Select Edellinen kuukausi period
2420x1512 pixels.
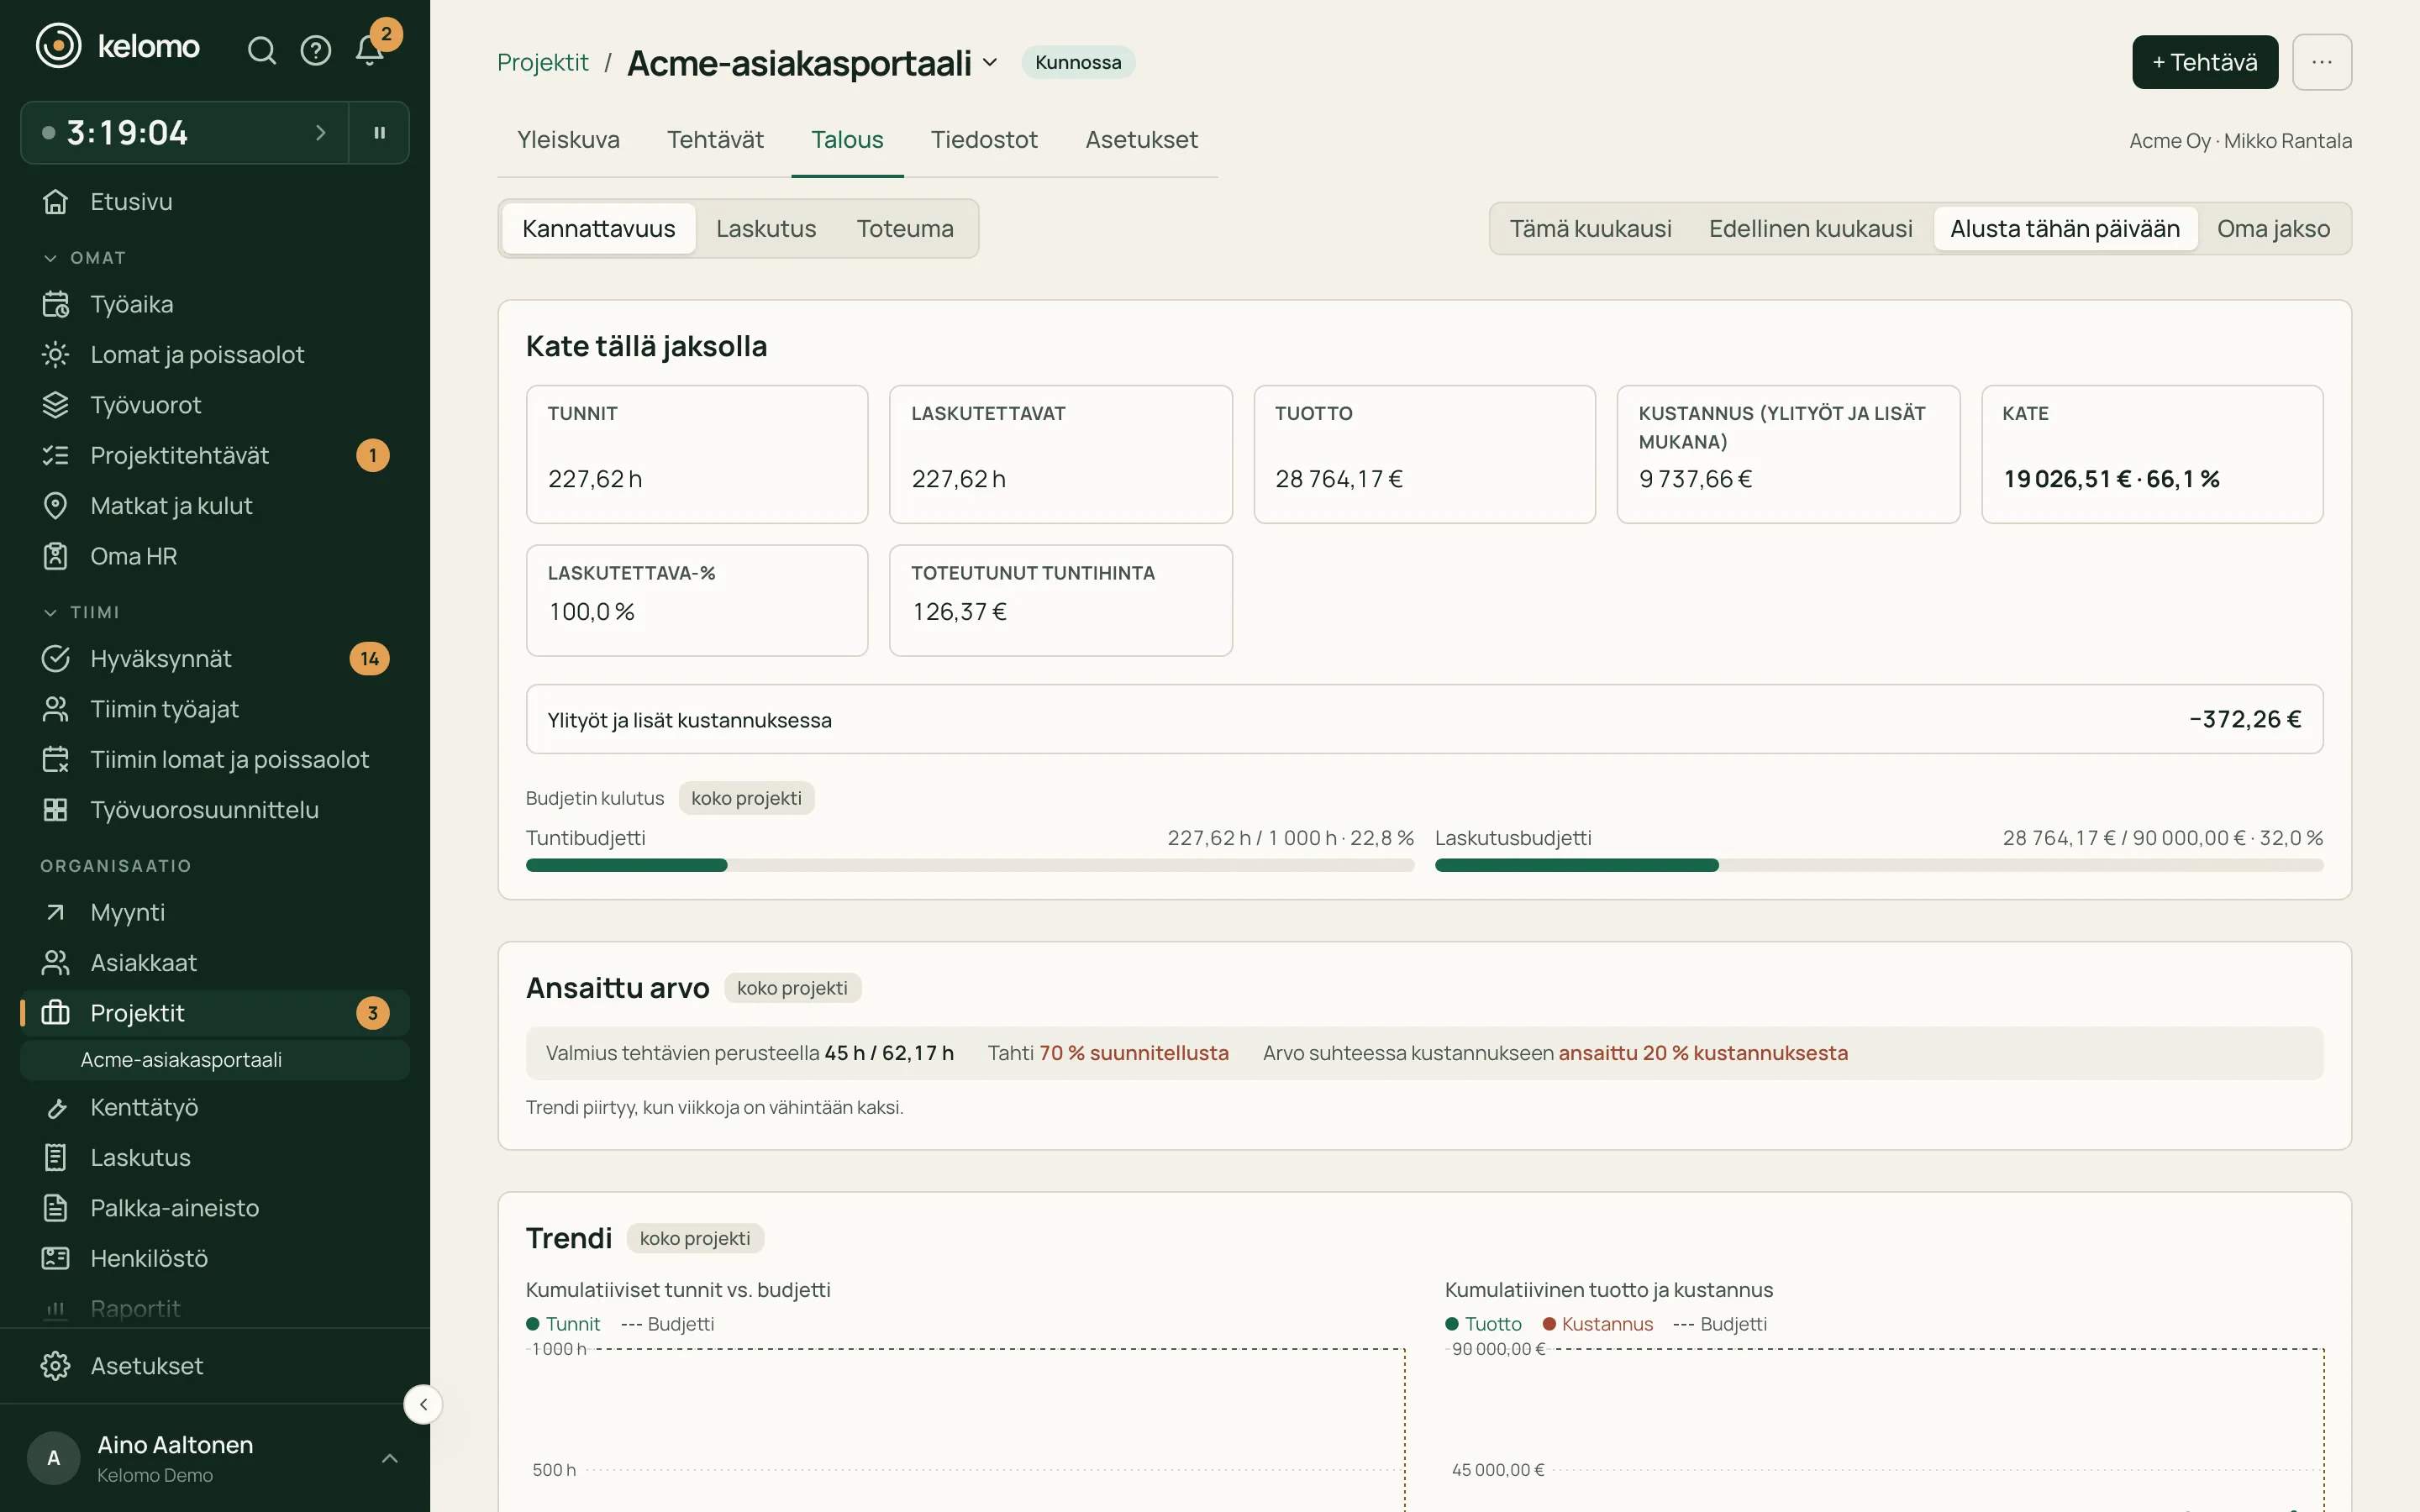click(1810, 228)
